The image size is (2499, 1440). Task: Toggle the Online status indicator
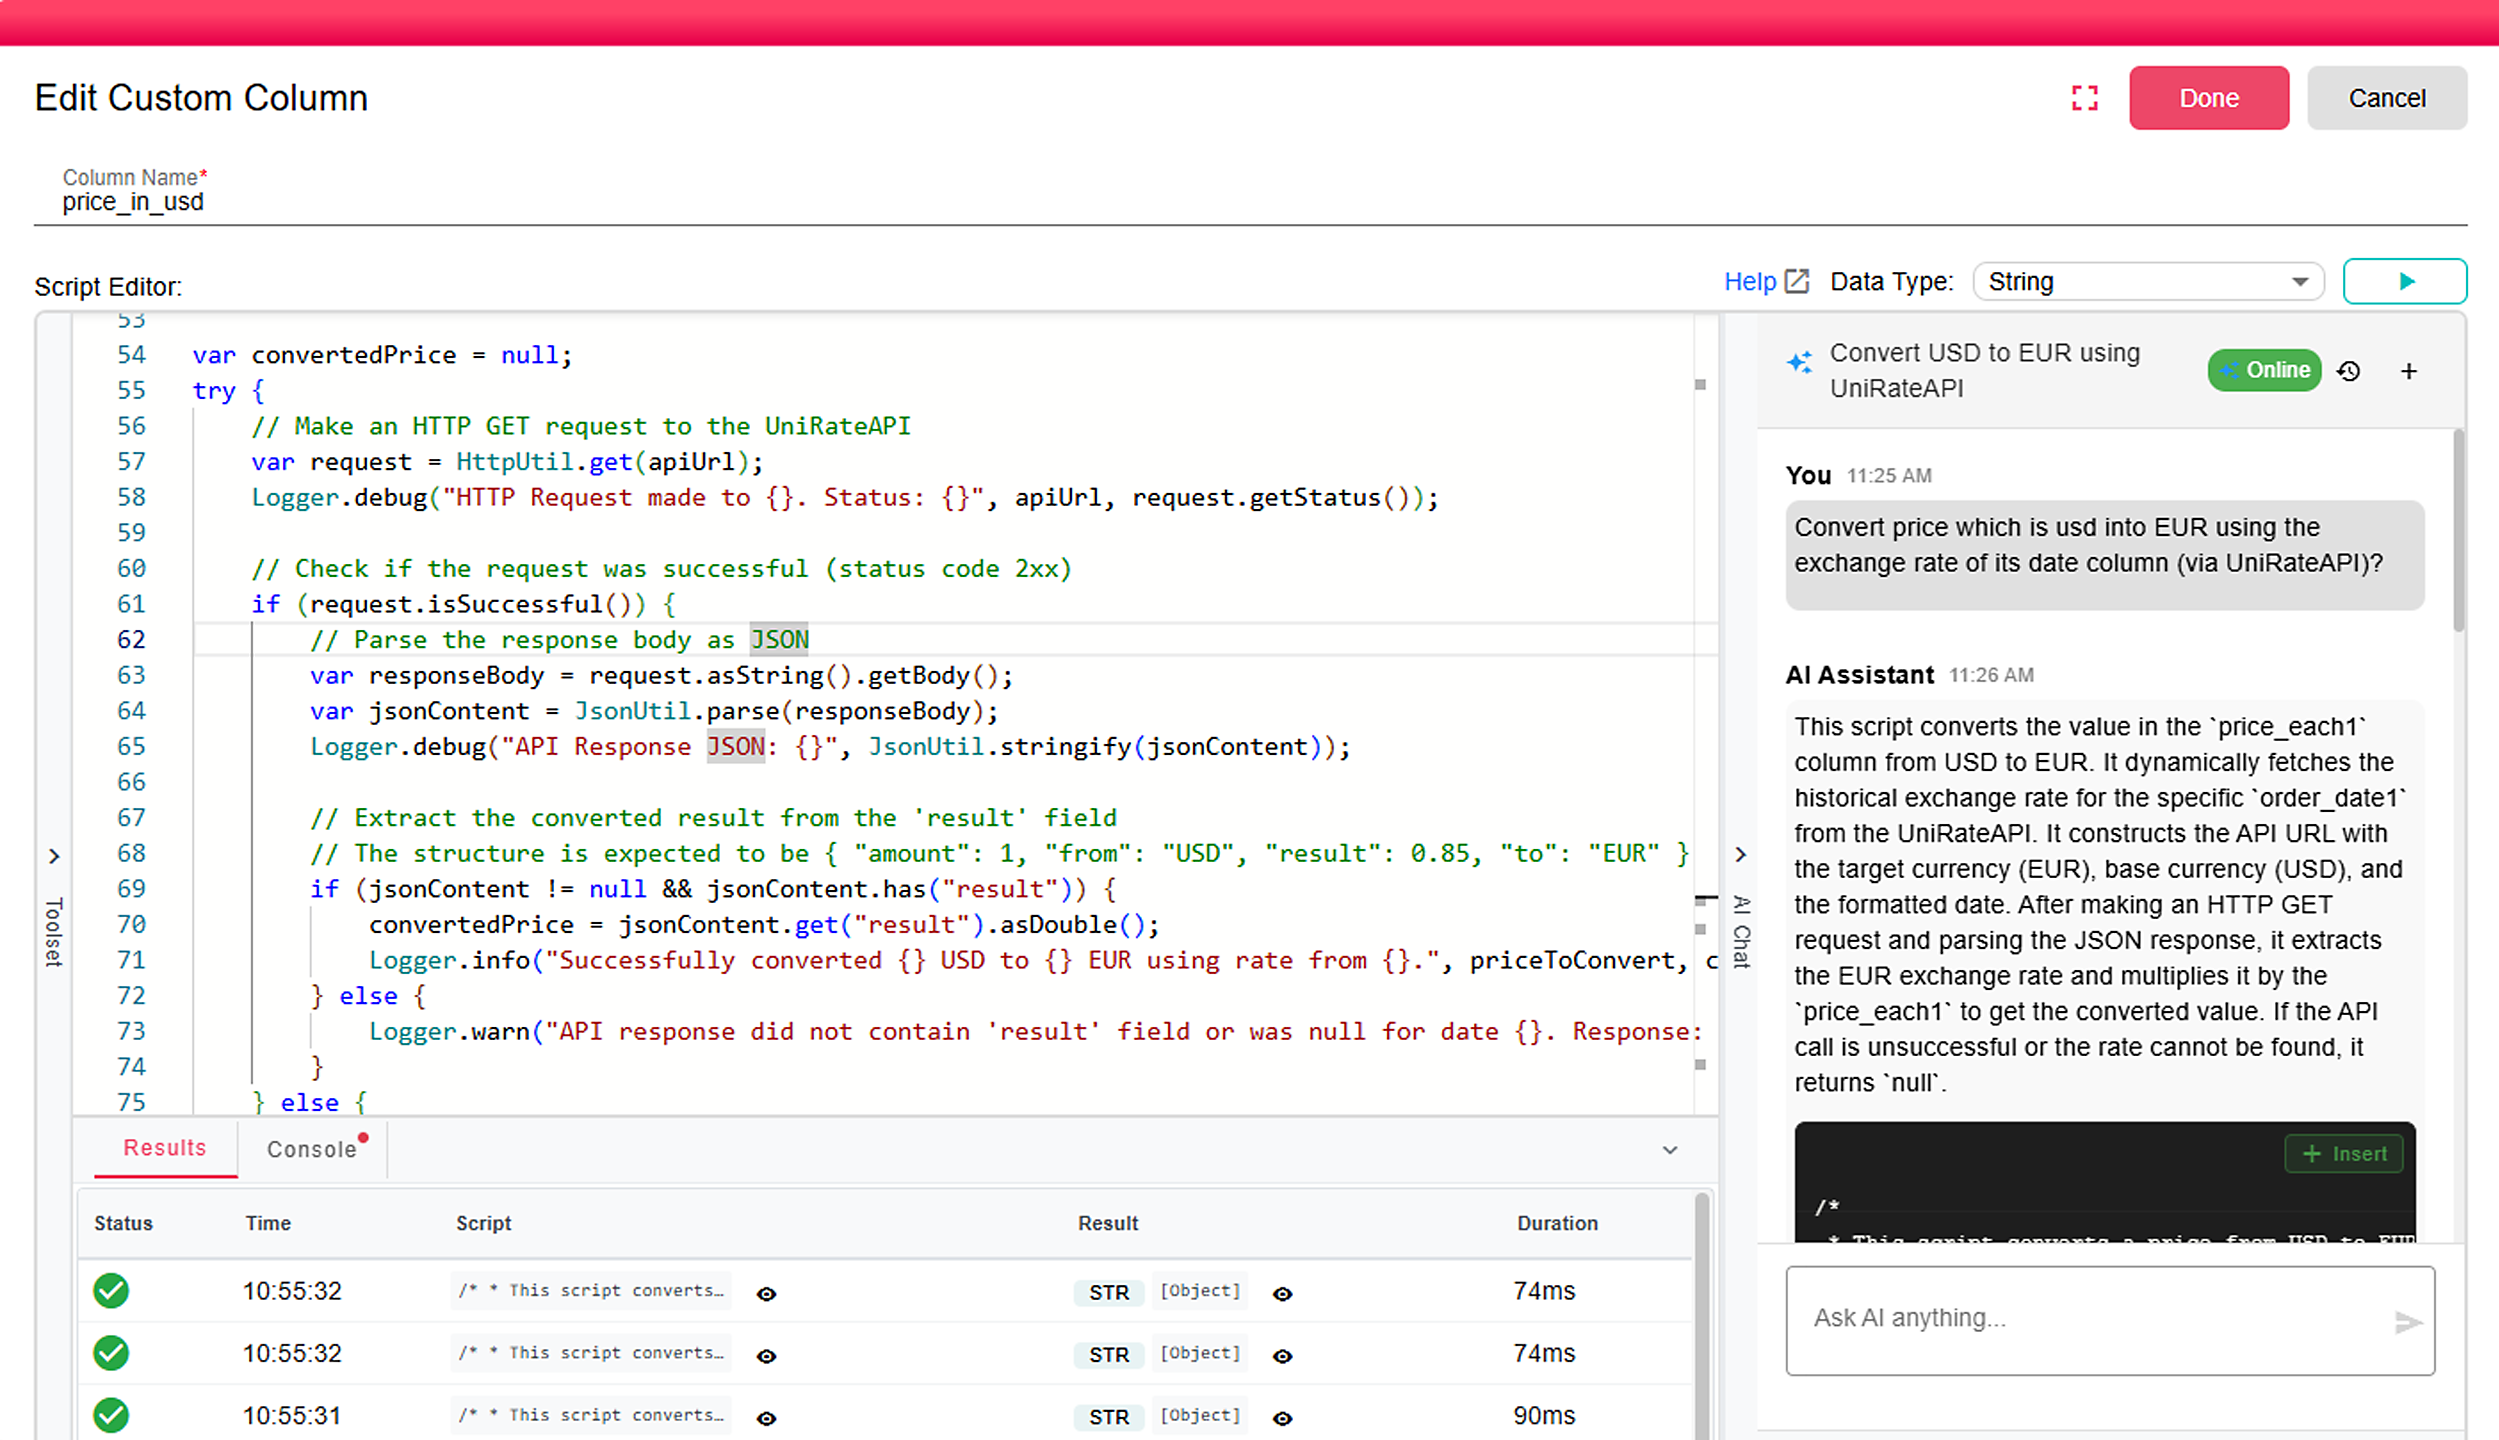2264,370
